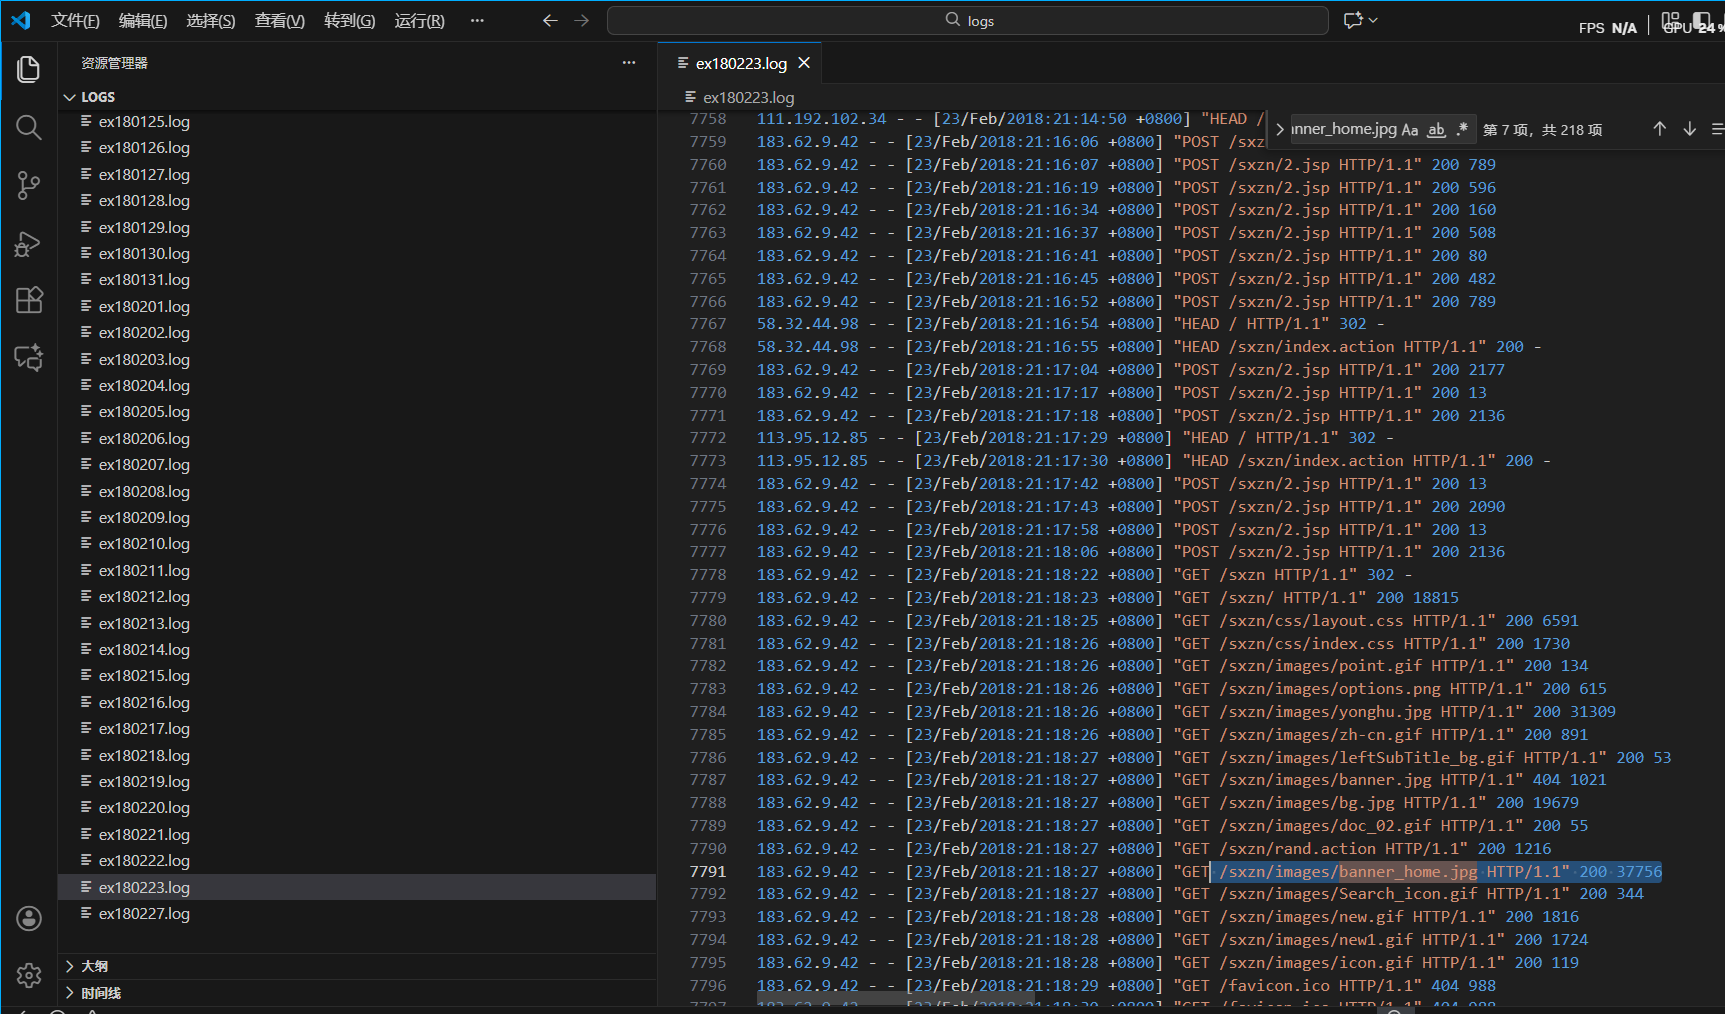This screenshot has height=1014, width=1725.
Task: Jump to the next find match
Action: 1689,129
